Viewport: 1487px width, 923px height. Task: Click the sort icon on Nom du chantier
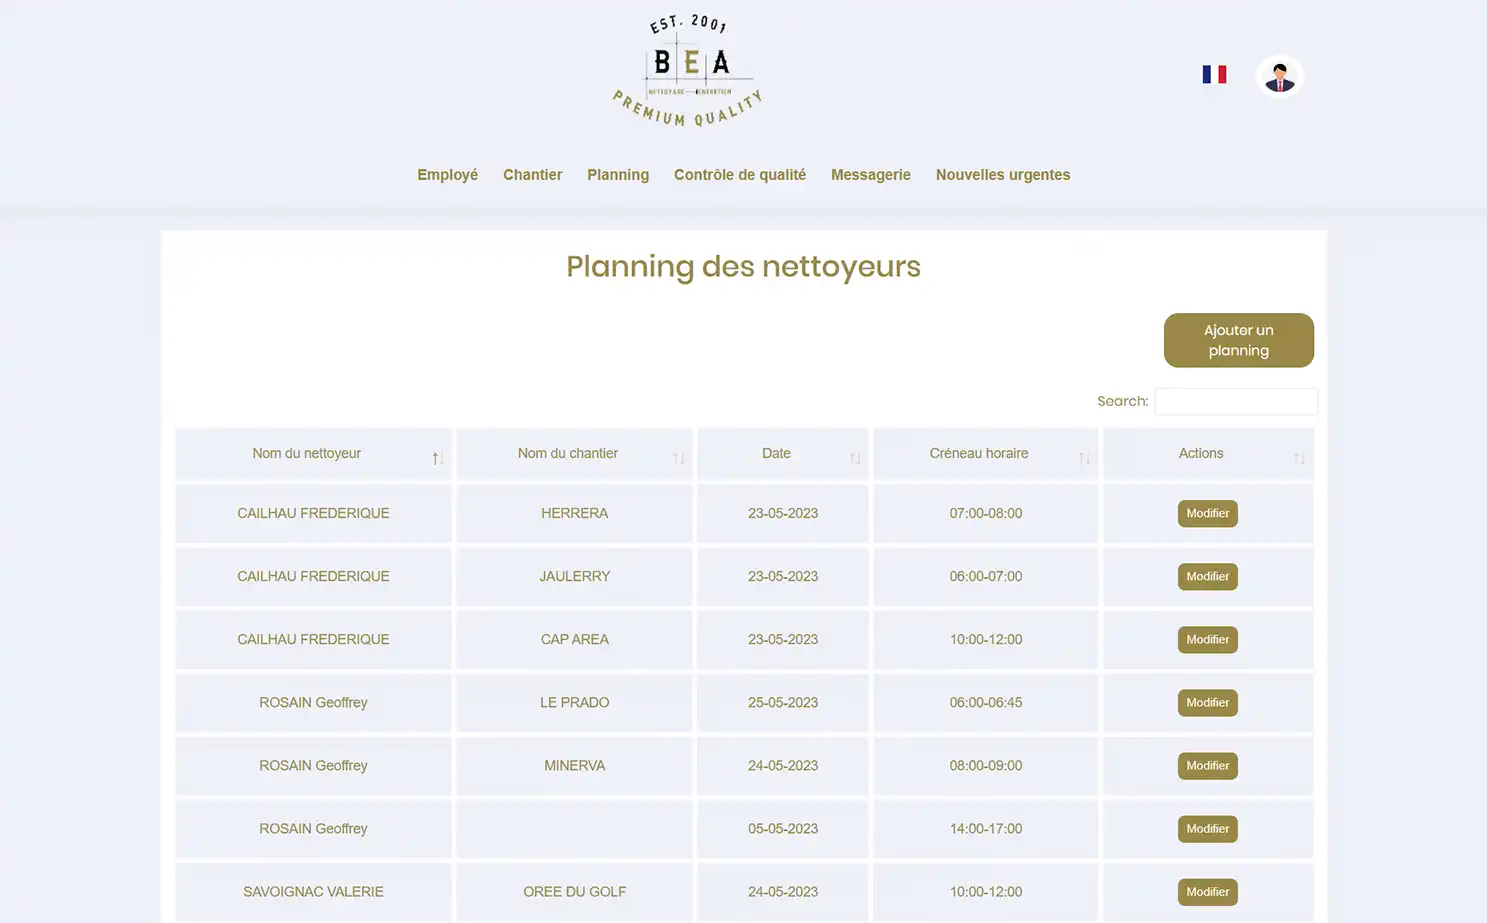click(679, 458)
